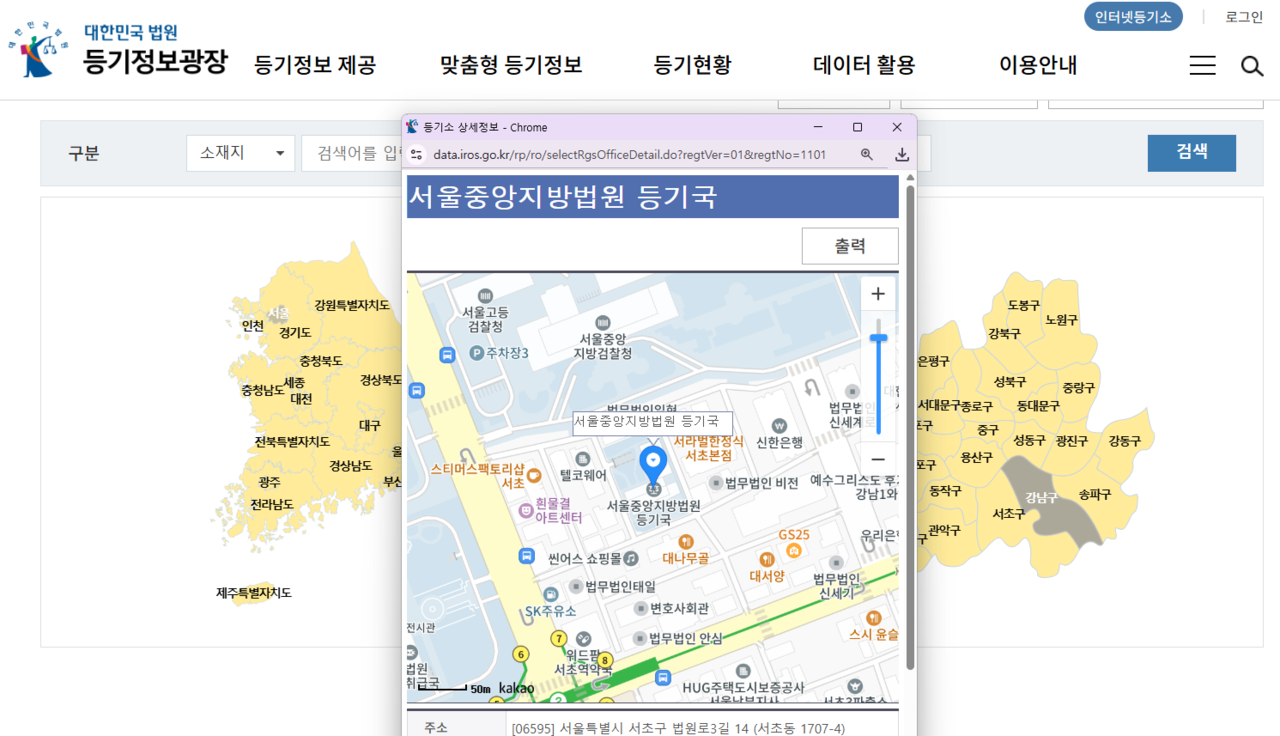The image size is (1280, 736).
Task: Open the 인터넷등기소 link at top right
Action: 1133,17
